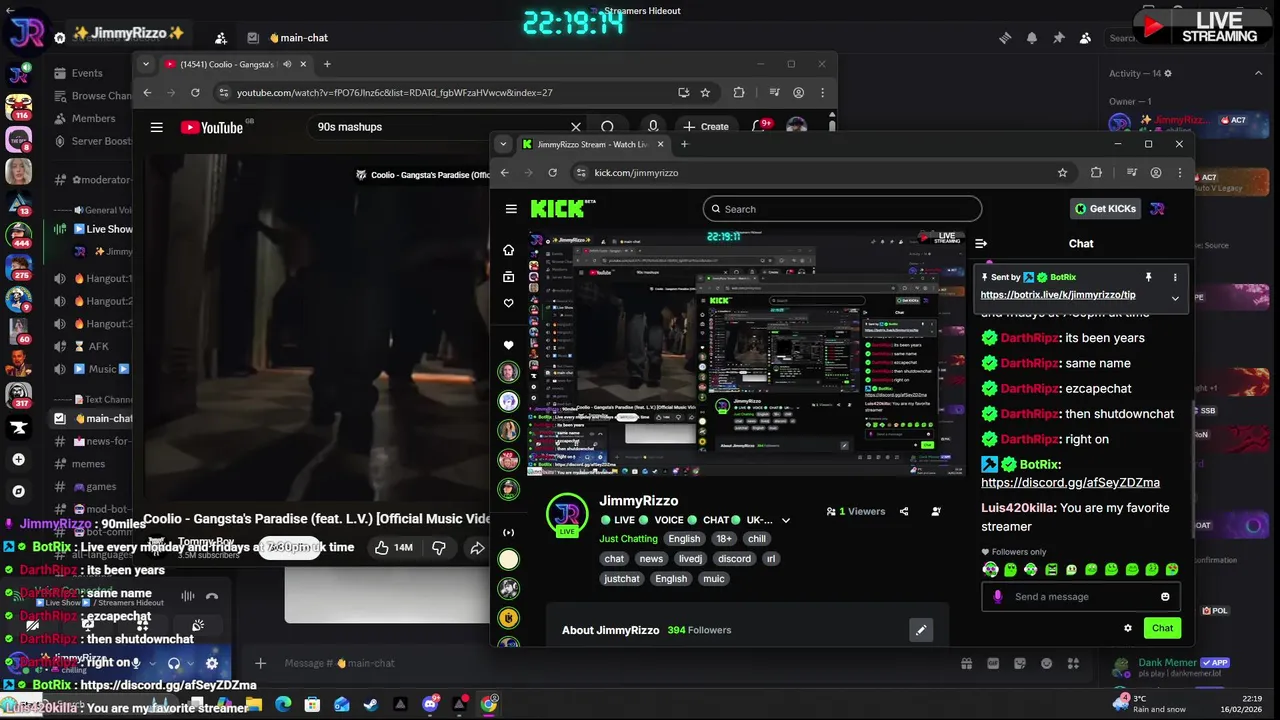Mute YouTube tab via speaker icon
Viewport: 1280px width, 720px height.
287,64
